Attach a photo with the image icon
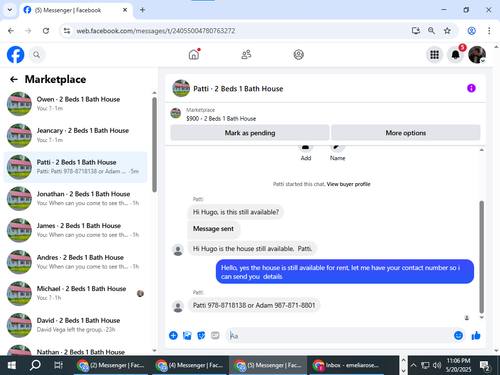Image resolution: width=500 pixels, height=375 pixels. coord(187,335)
